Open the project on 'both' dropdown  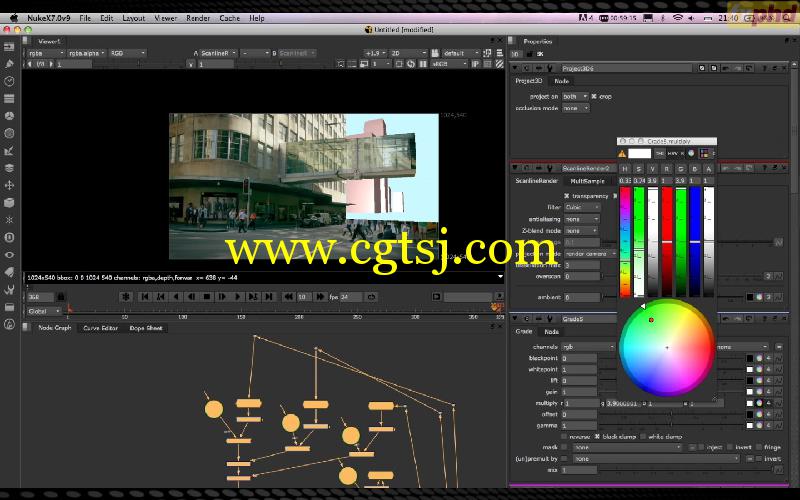[x=575, y=96]
